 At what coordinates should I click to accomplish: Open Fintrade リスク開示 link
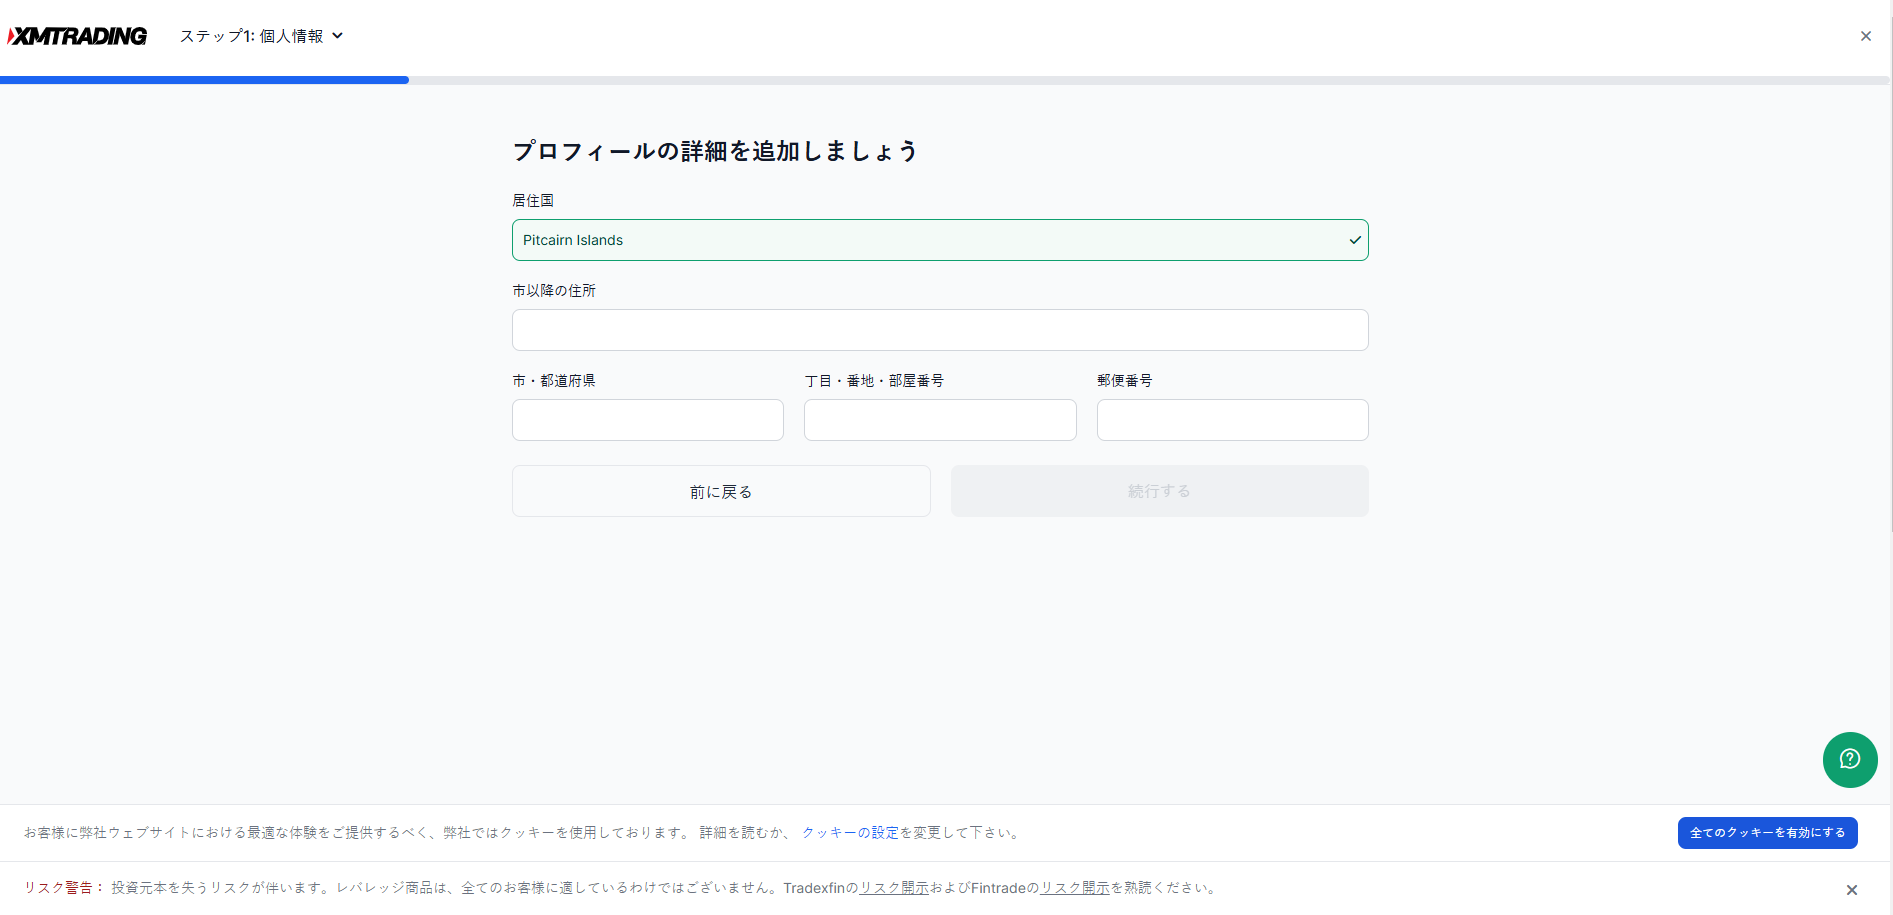click(1074, 888)
